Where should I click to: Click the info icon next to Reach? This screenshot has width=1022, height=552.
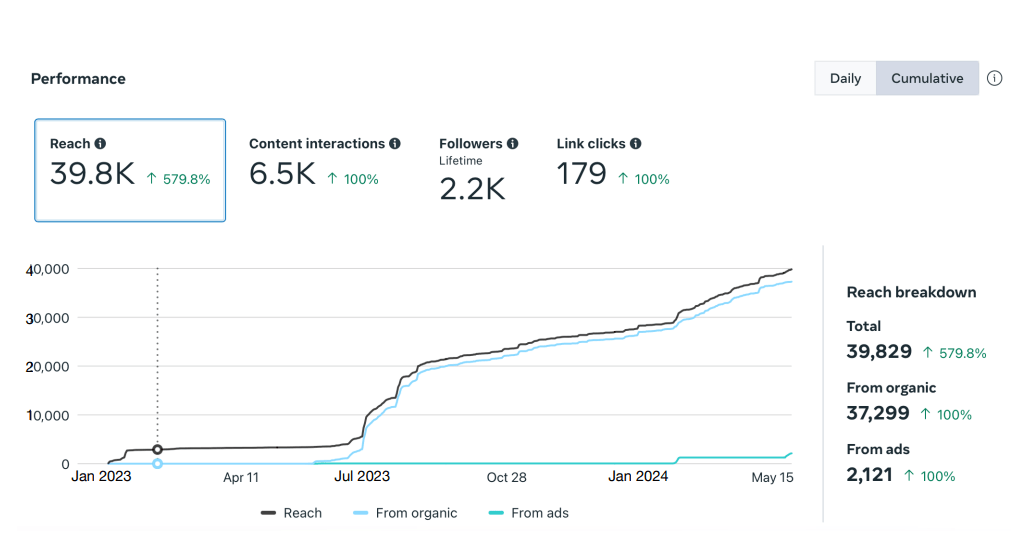point(100,144)
